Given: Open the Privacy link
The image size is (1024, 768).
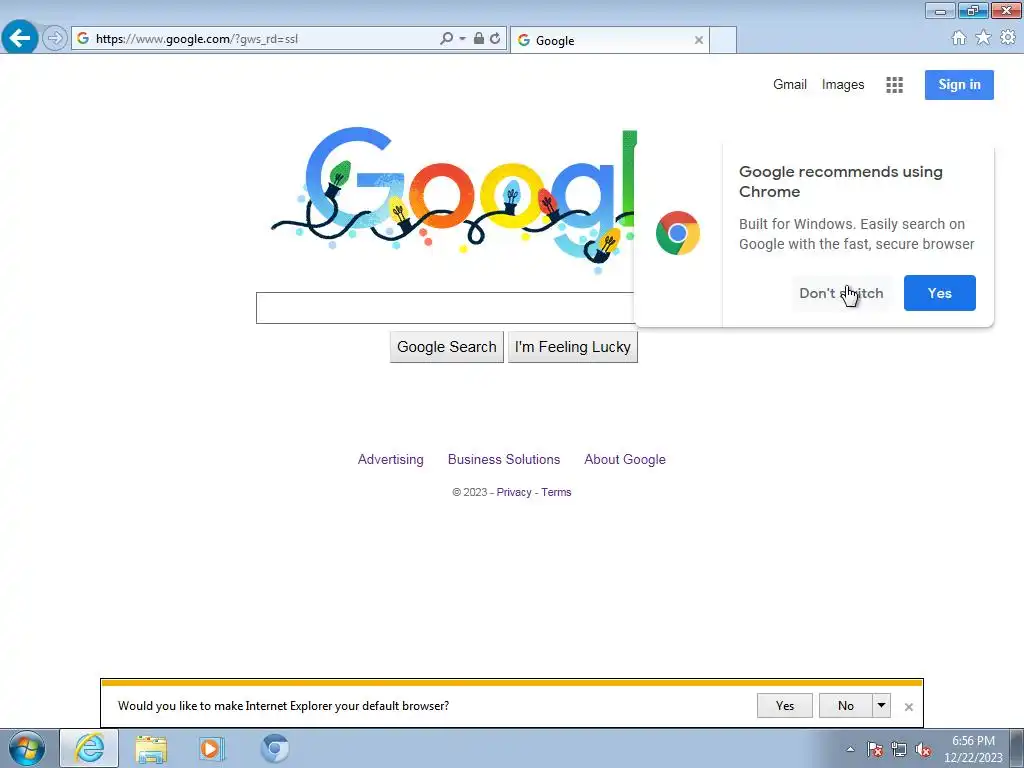Looking at the screenshot, I should (x=514, y=492).
